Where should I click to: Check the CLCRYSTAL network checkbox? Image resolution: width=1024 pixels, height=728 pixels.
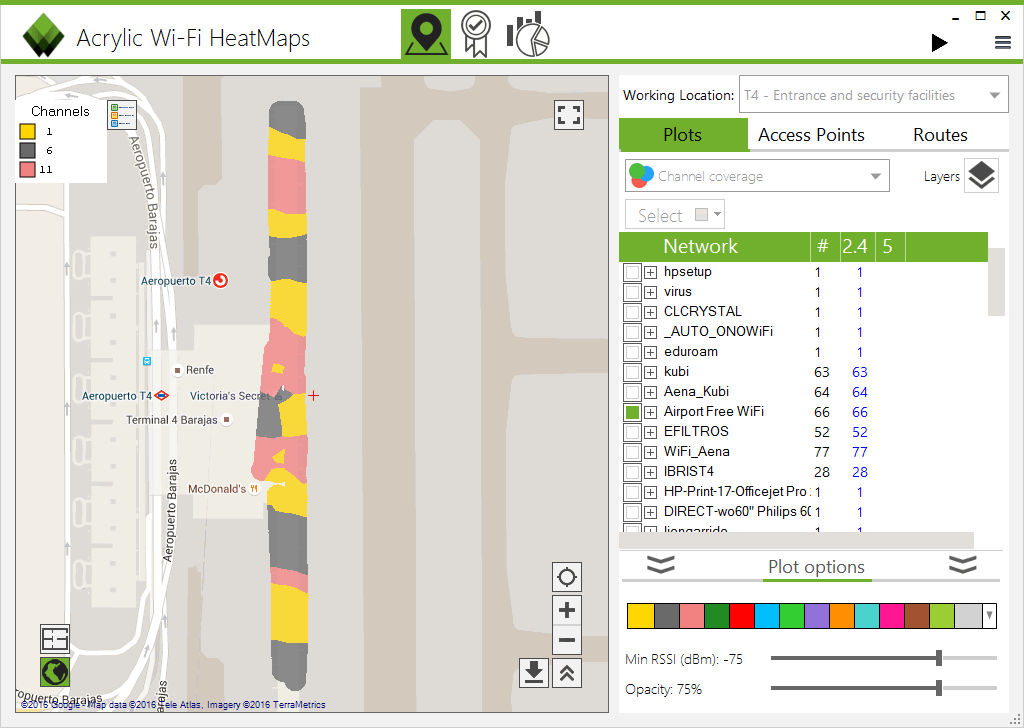point(632,312)
